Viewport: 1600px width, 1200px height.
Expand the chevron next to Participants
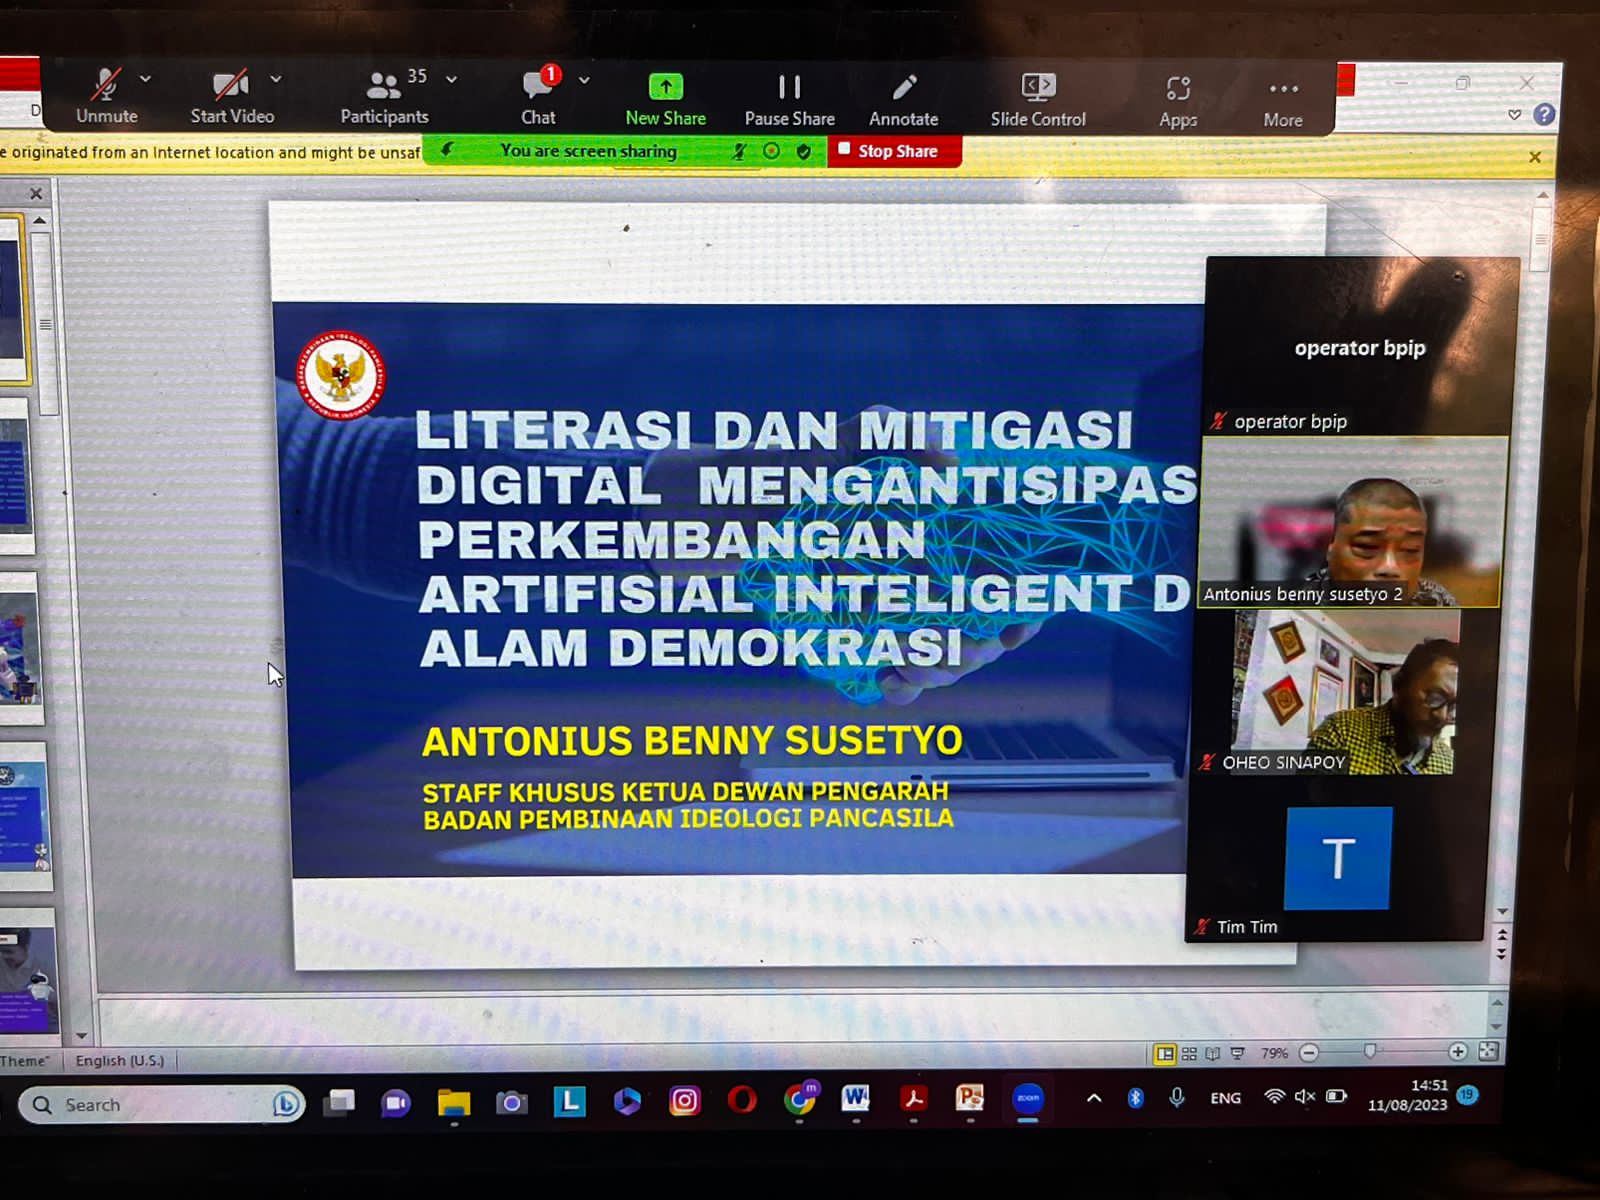click(x=452, y=78)
